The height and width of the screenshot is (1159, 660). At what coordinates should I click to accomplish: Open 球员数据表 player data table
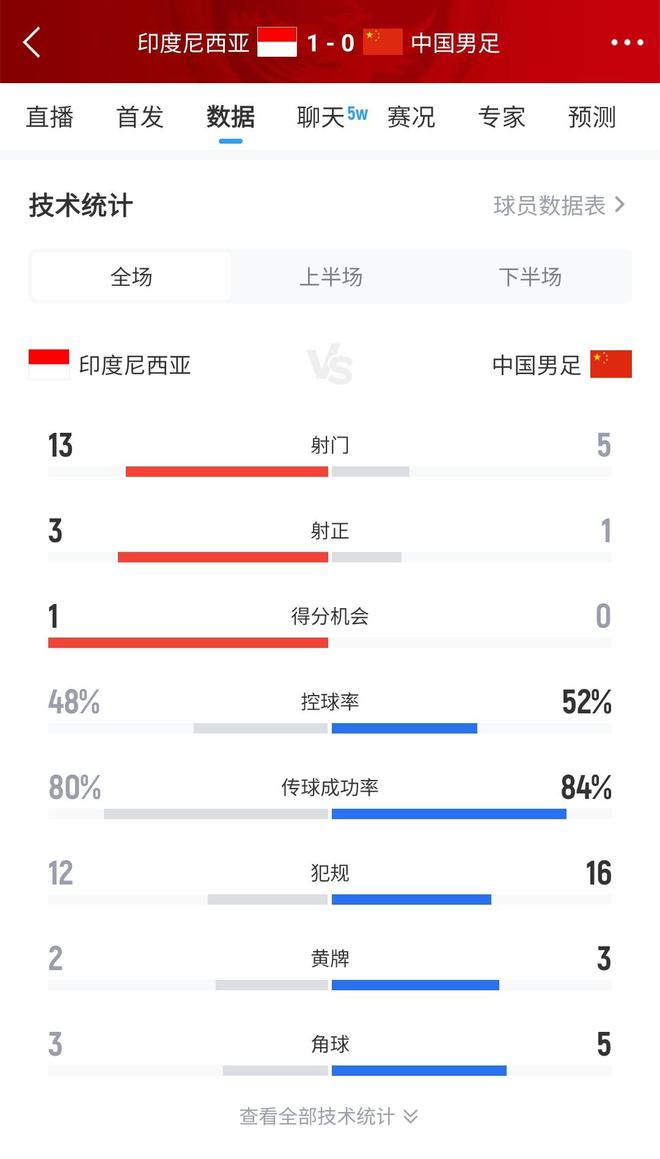tap(559, 205)
